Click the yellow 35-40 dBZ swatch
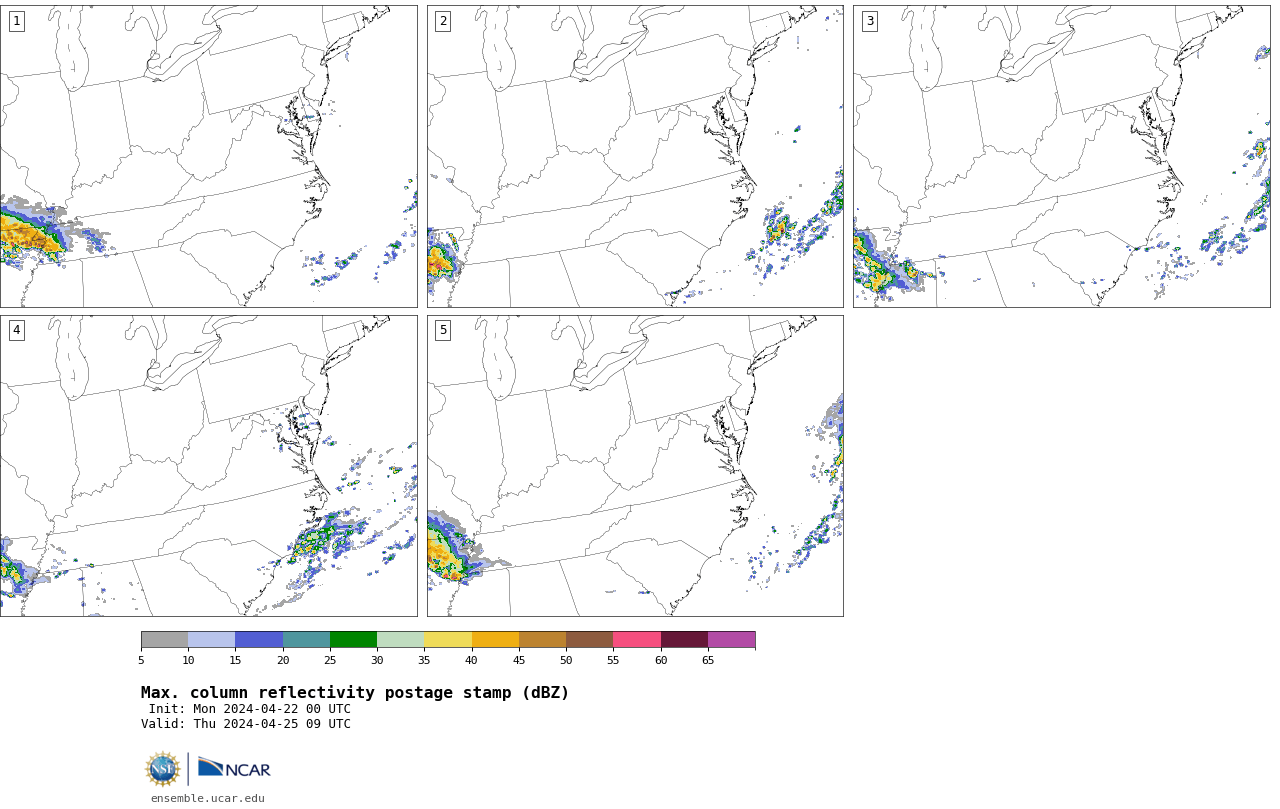Image resolution: width=1280 pixels, height=809 pixels. 448,640
